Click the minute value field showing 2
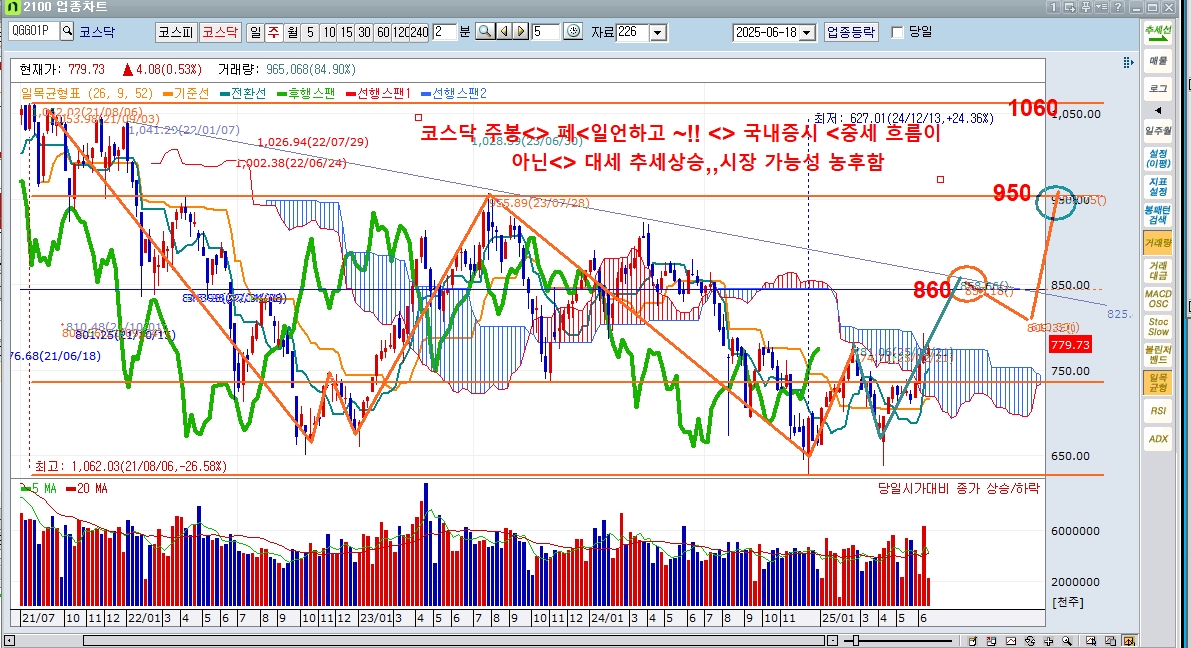 tap(444, 32)
